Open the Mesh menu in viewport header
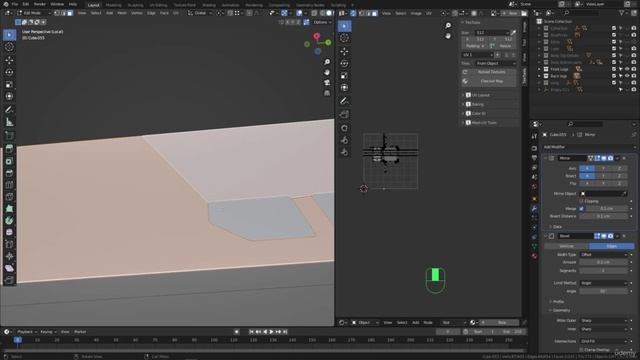640x360 pixels. coord(122,13)
